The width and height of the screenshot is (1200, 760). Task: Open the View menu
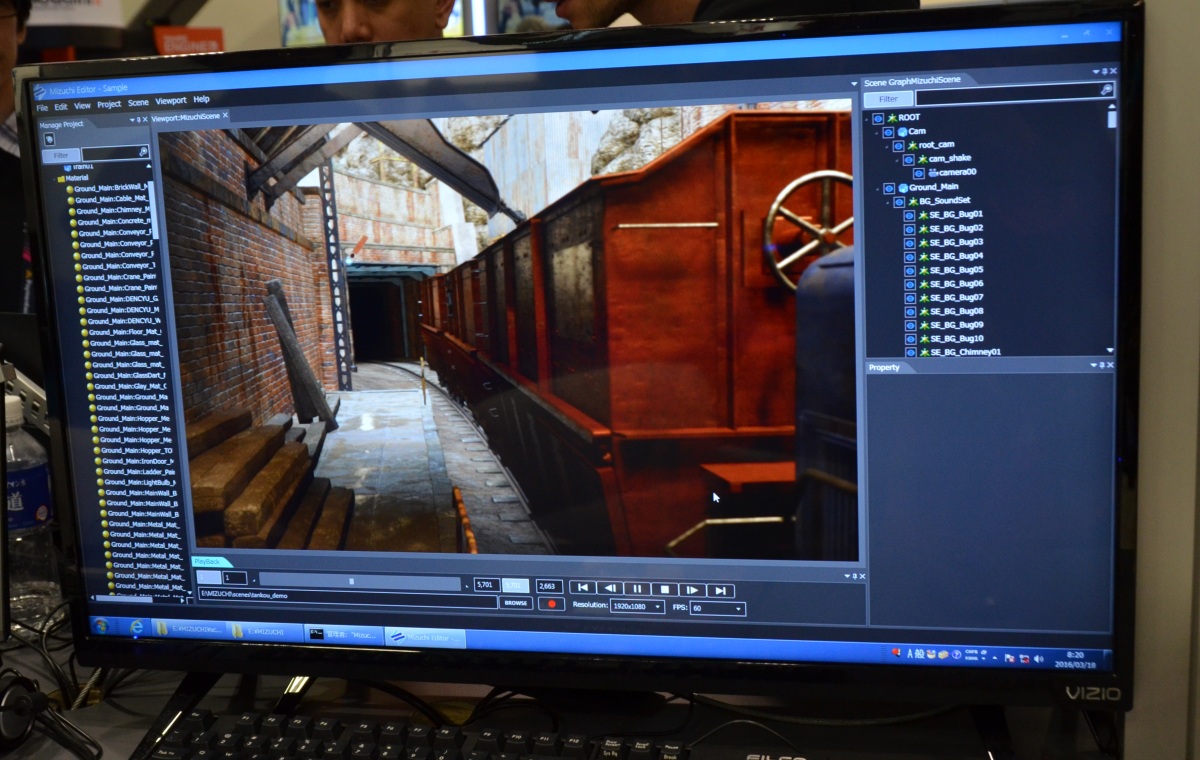tap(82, 105)
